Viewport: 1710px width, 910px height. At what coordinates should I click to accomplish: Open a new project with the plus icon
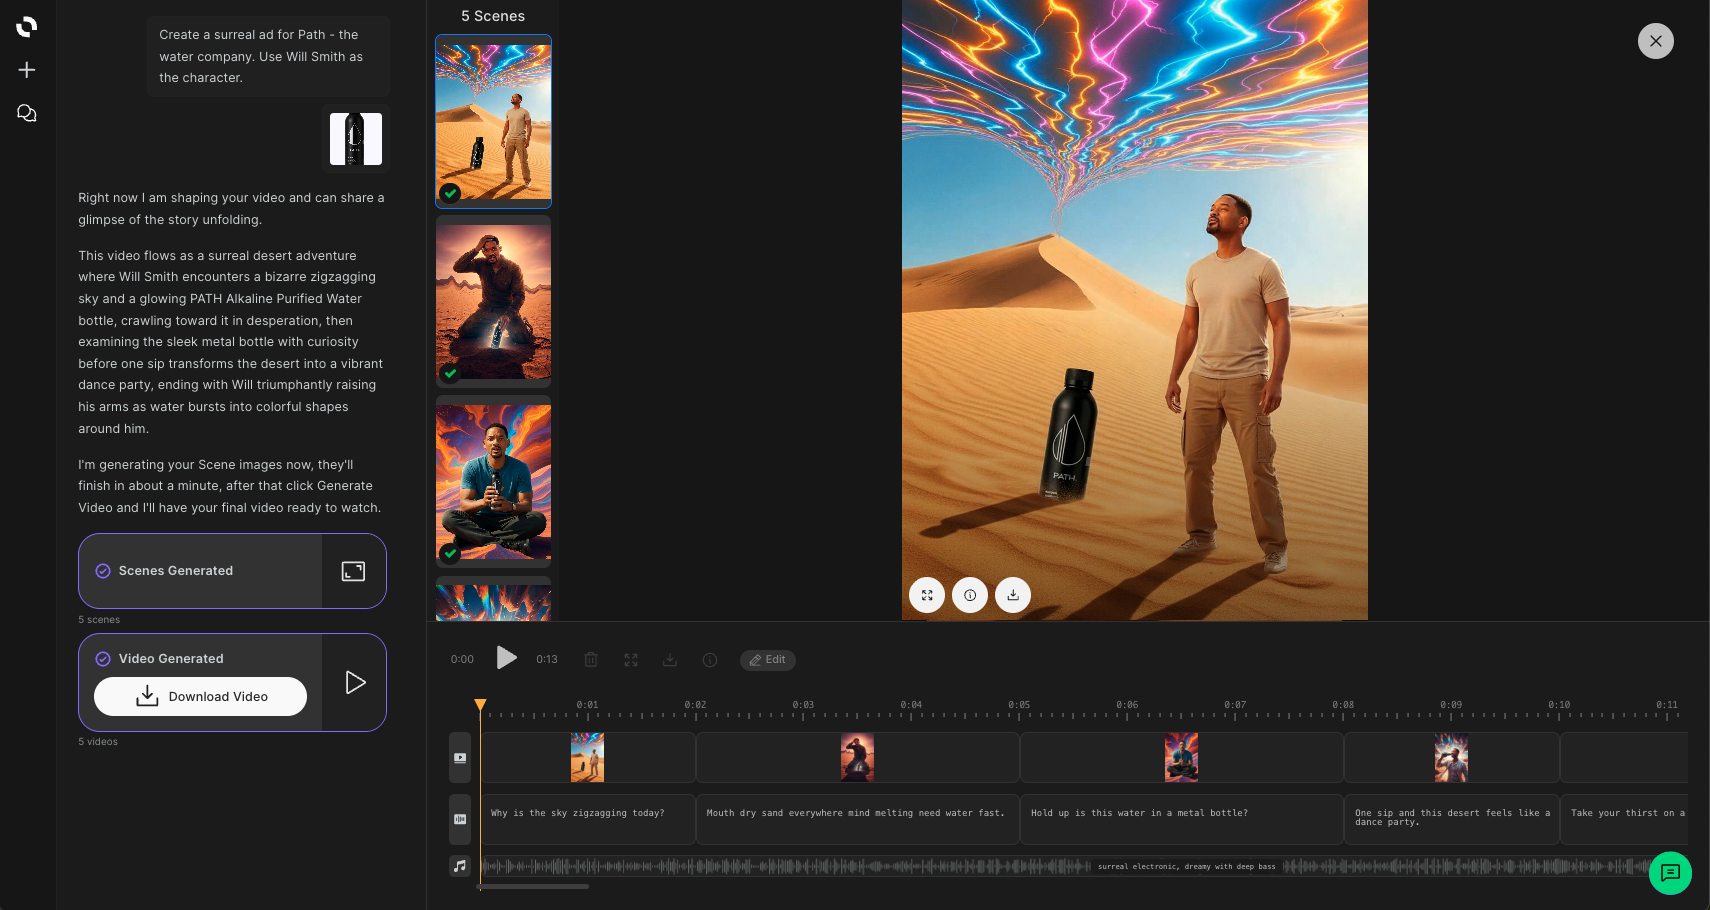click(26, 70)
